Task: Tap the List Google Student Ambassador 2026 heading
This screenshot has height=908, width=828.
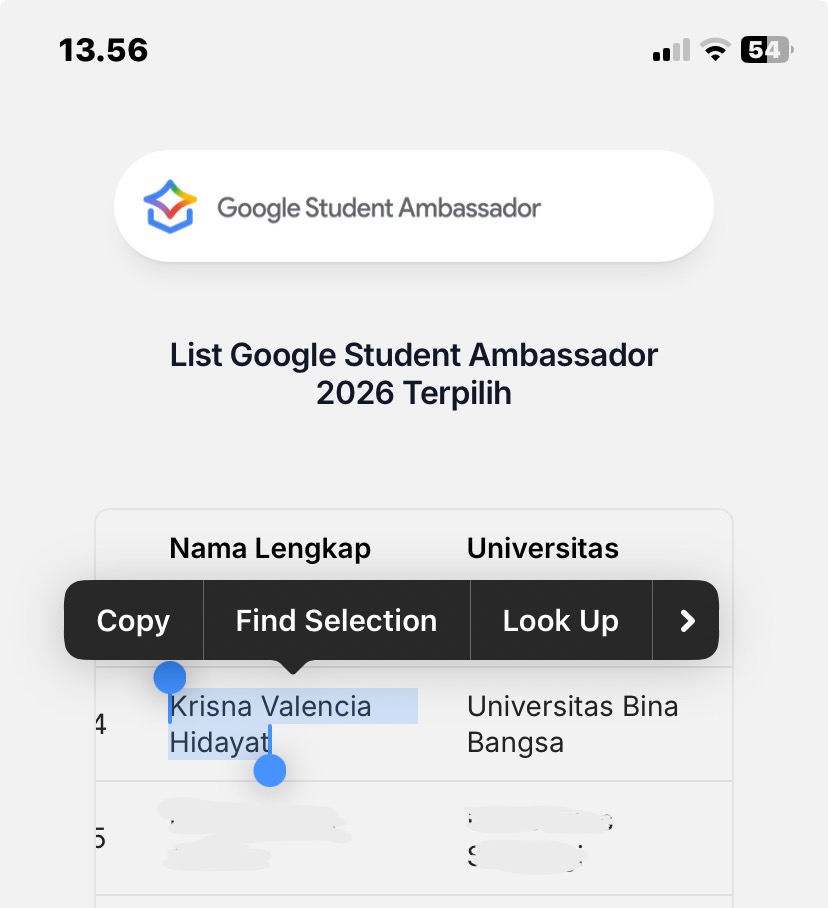Action: (x=414, y=374)
